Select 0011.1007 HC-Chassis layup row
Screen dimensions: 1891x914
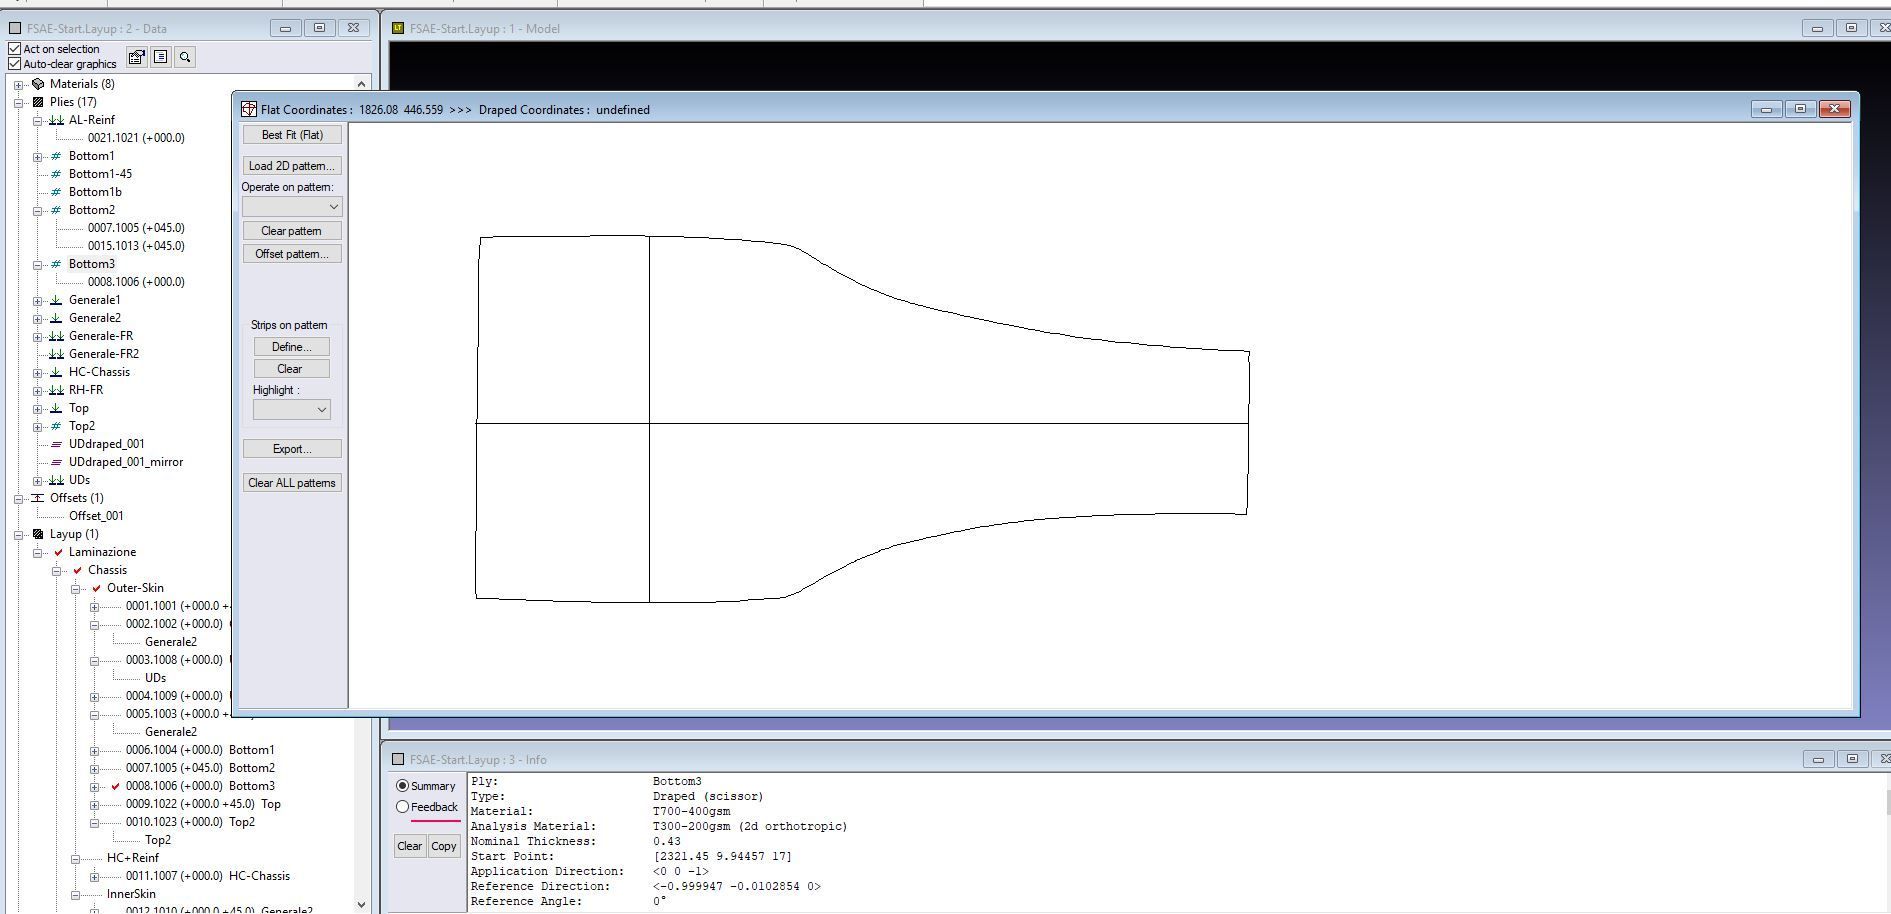[208, 876]
